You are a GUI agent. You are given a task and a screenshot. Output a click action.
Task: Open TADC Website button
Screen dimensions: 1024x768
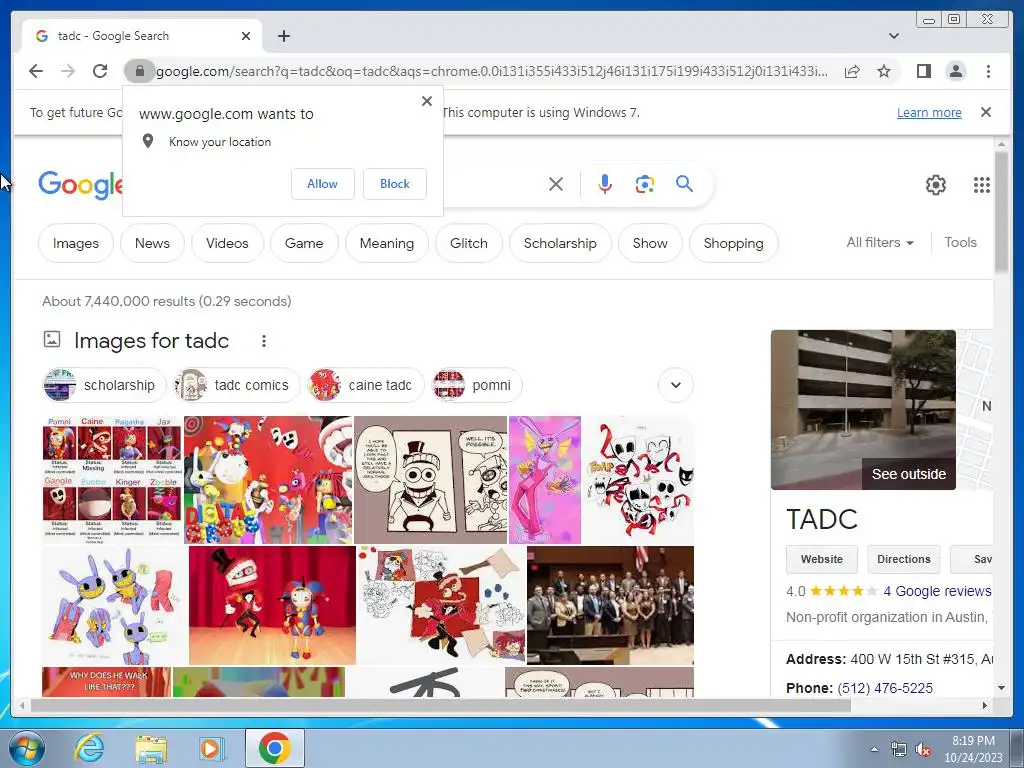pos(822,559)
